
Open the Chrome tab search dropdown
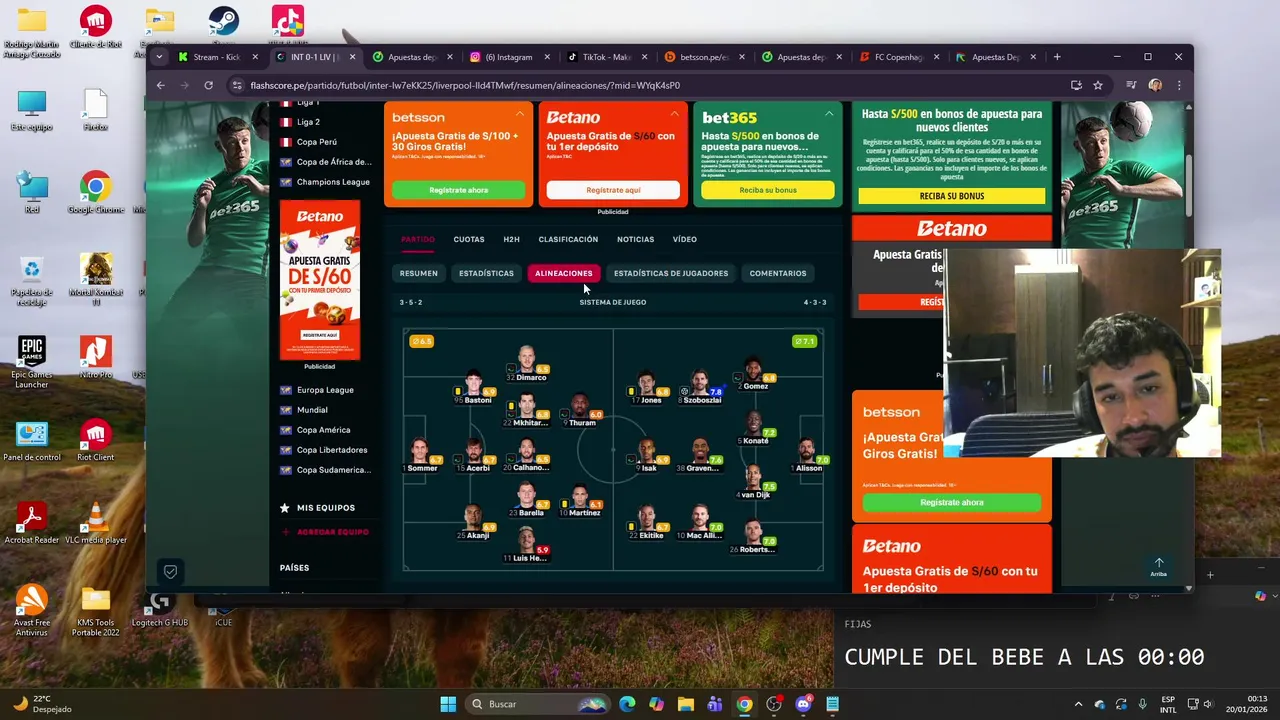159,57
